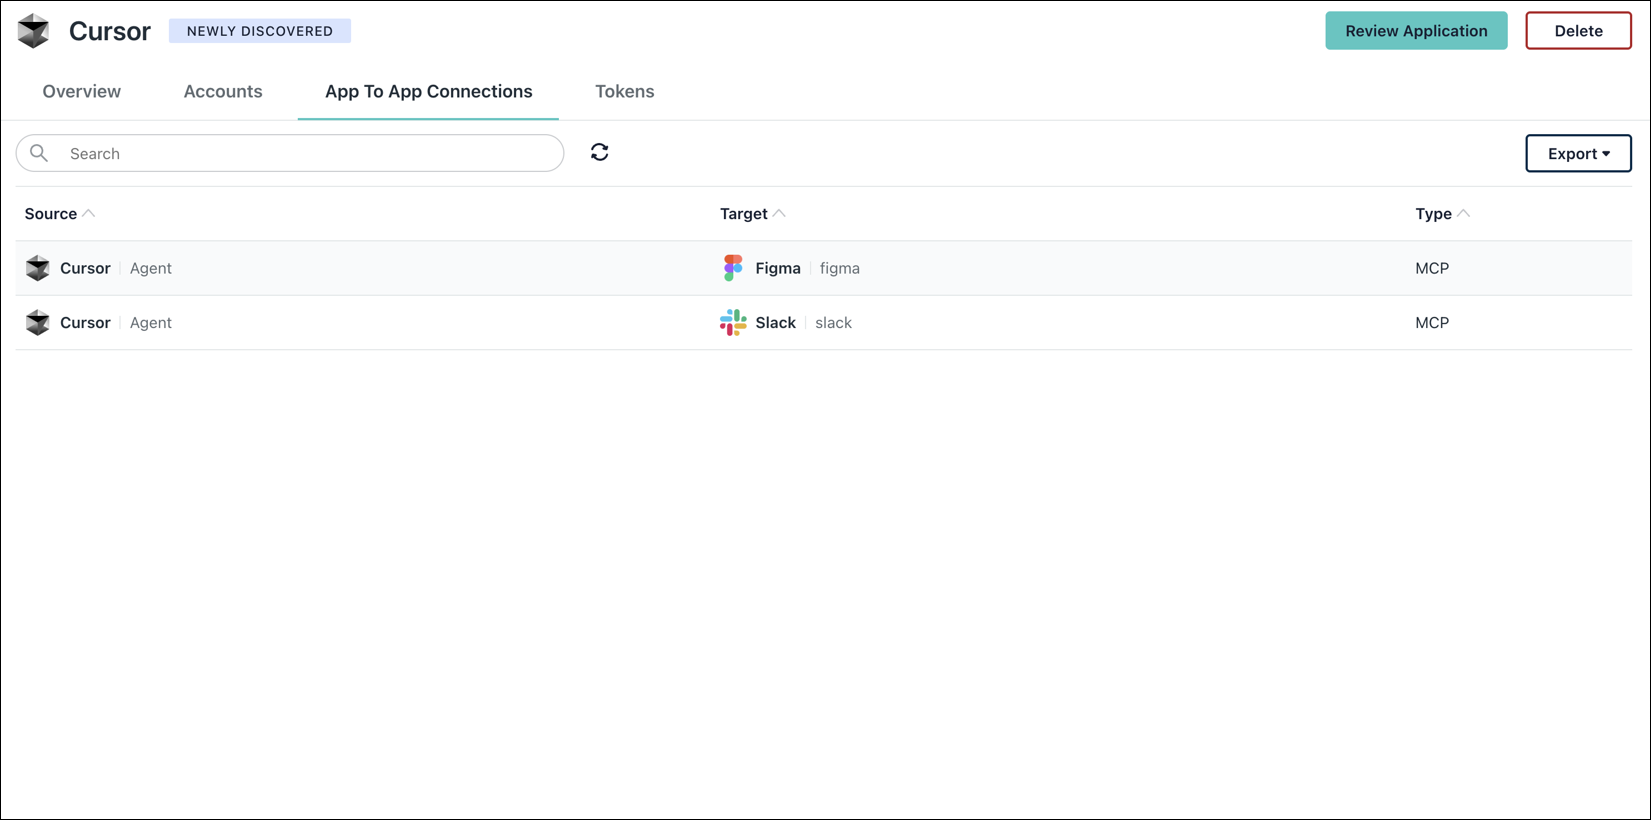The width and height of the screenshot is (1651, 820).
Task: Click the lowercase 'slack' identifier text
Action: click(x=834, y=323)
